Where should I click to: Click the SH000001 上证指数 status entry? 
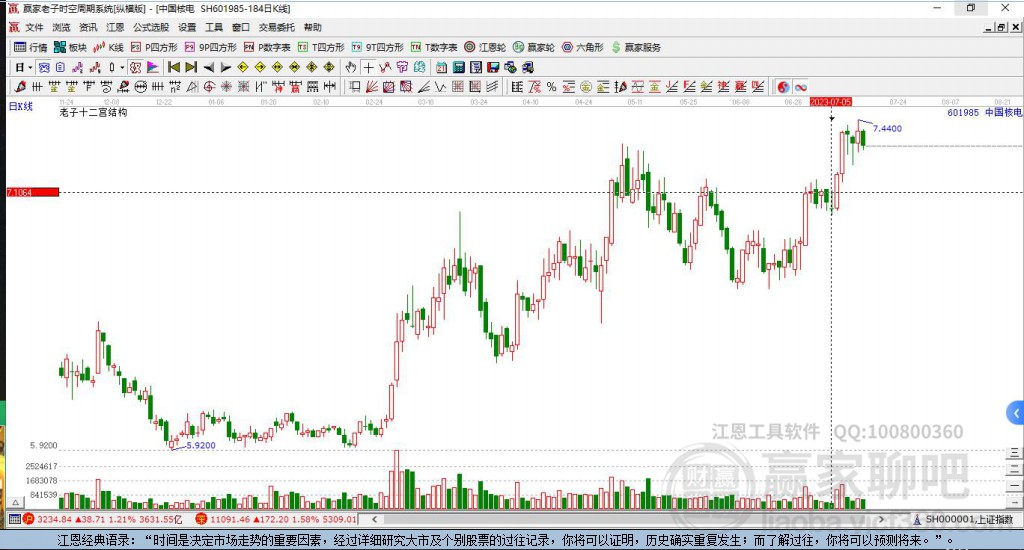point(963,519)
